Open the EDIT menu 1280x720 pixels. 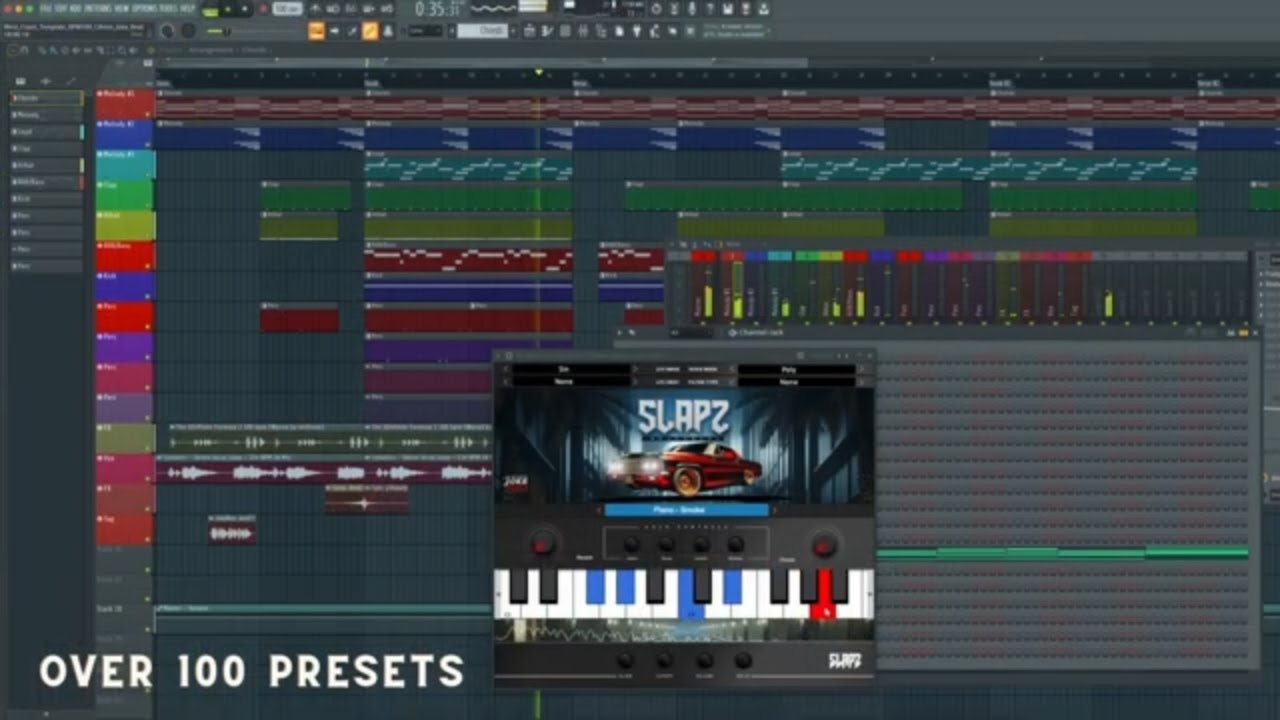click(x=60, y=8)
